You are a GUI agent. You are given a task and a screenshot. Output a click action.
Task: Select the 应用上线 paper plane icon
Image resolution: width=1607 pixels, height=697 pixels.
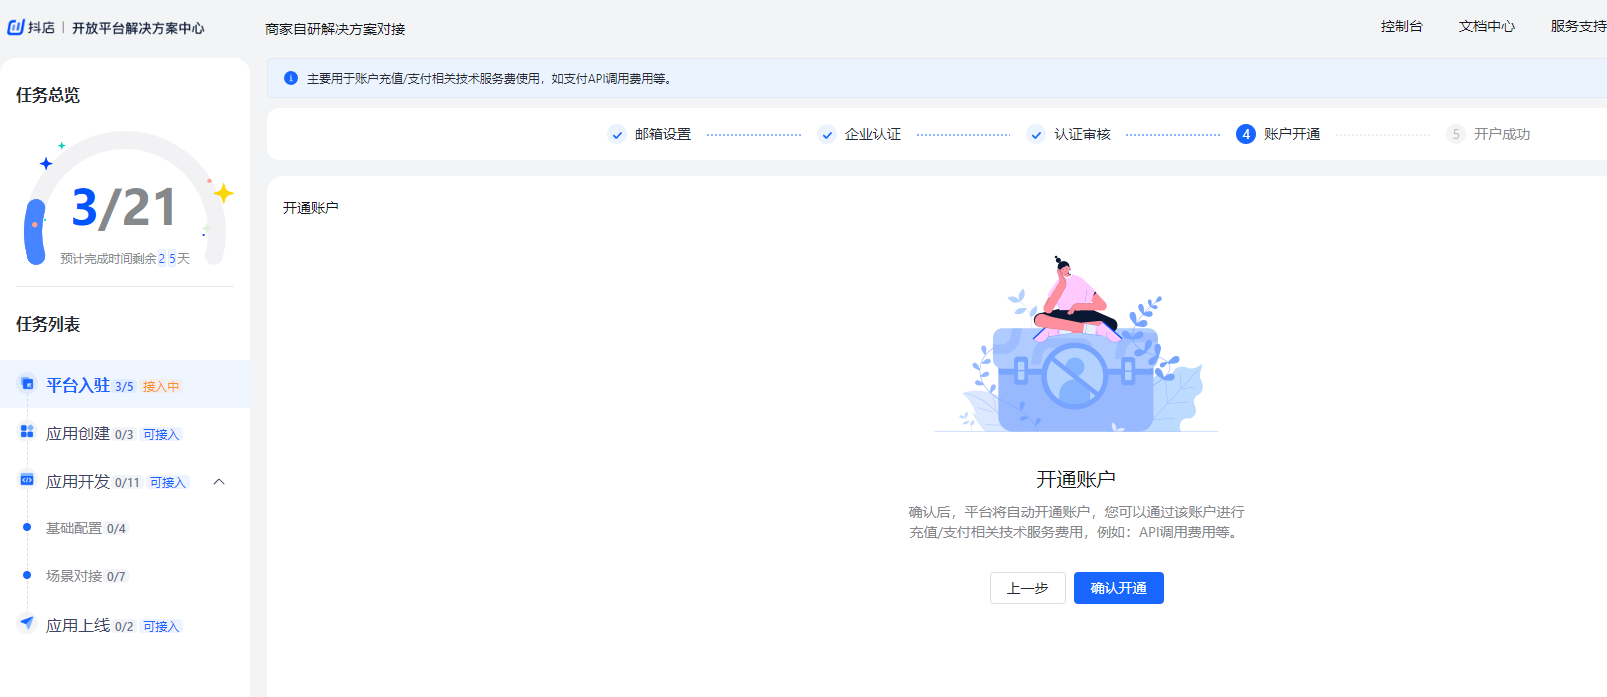pos(27,623)
